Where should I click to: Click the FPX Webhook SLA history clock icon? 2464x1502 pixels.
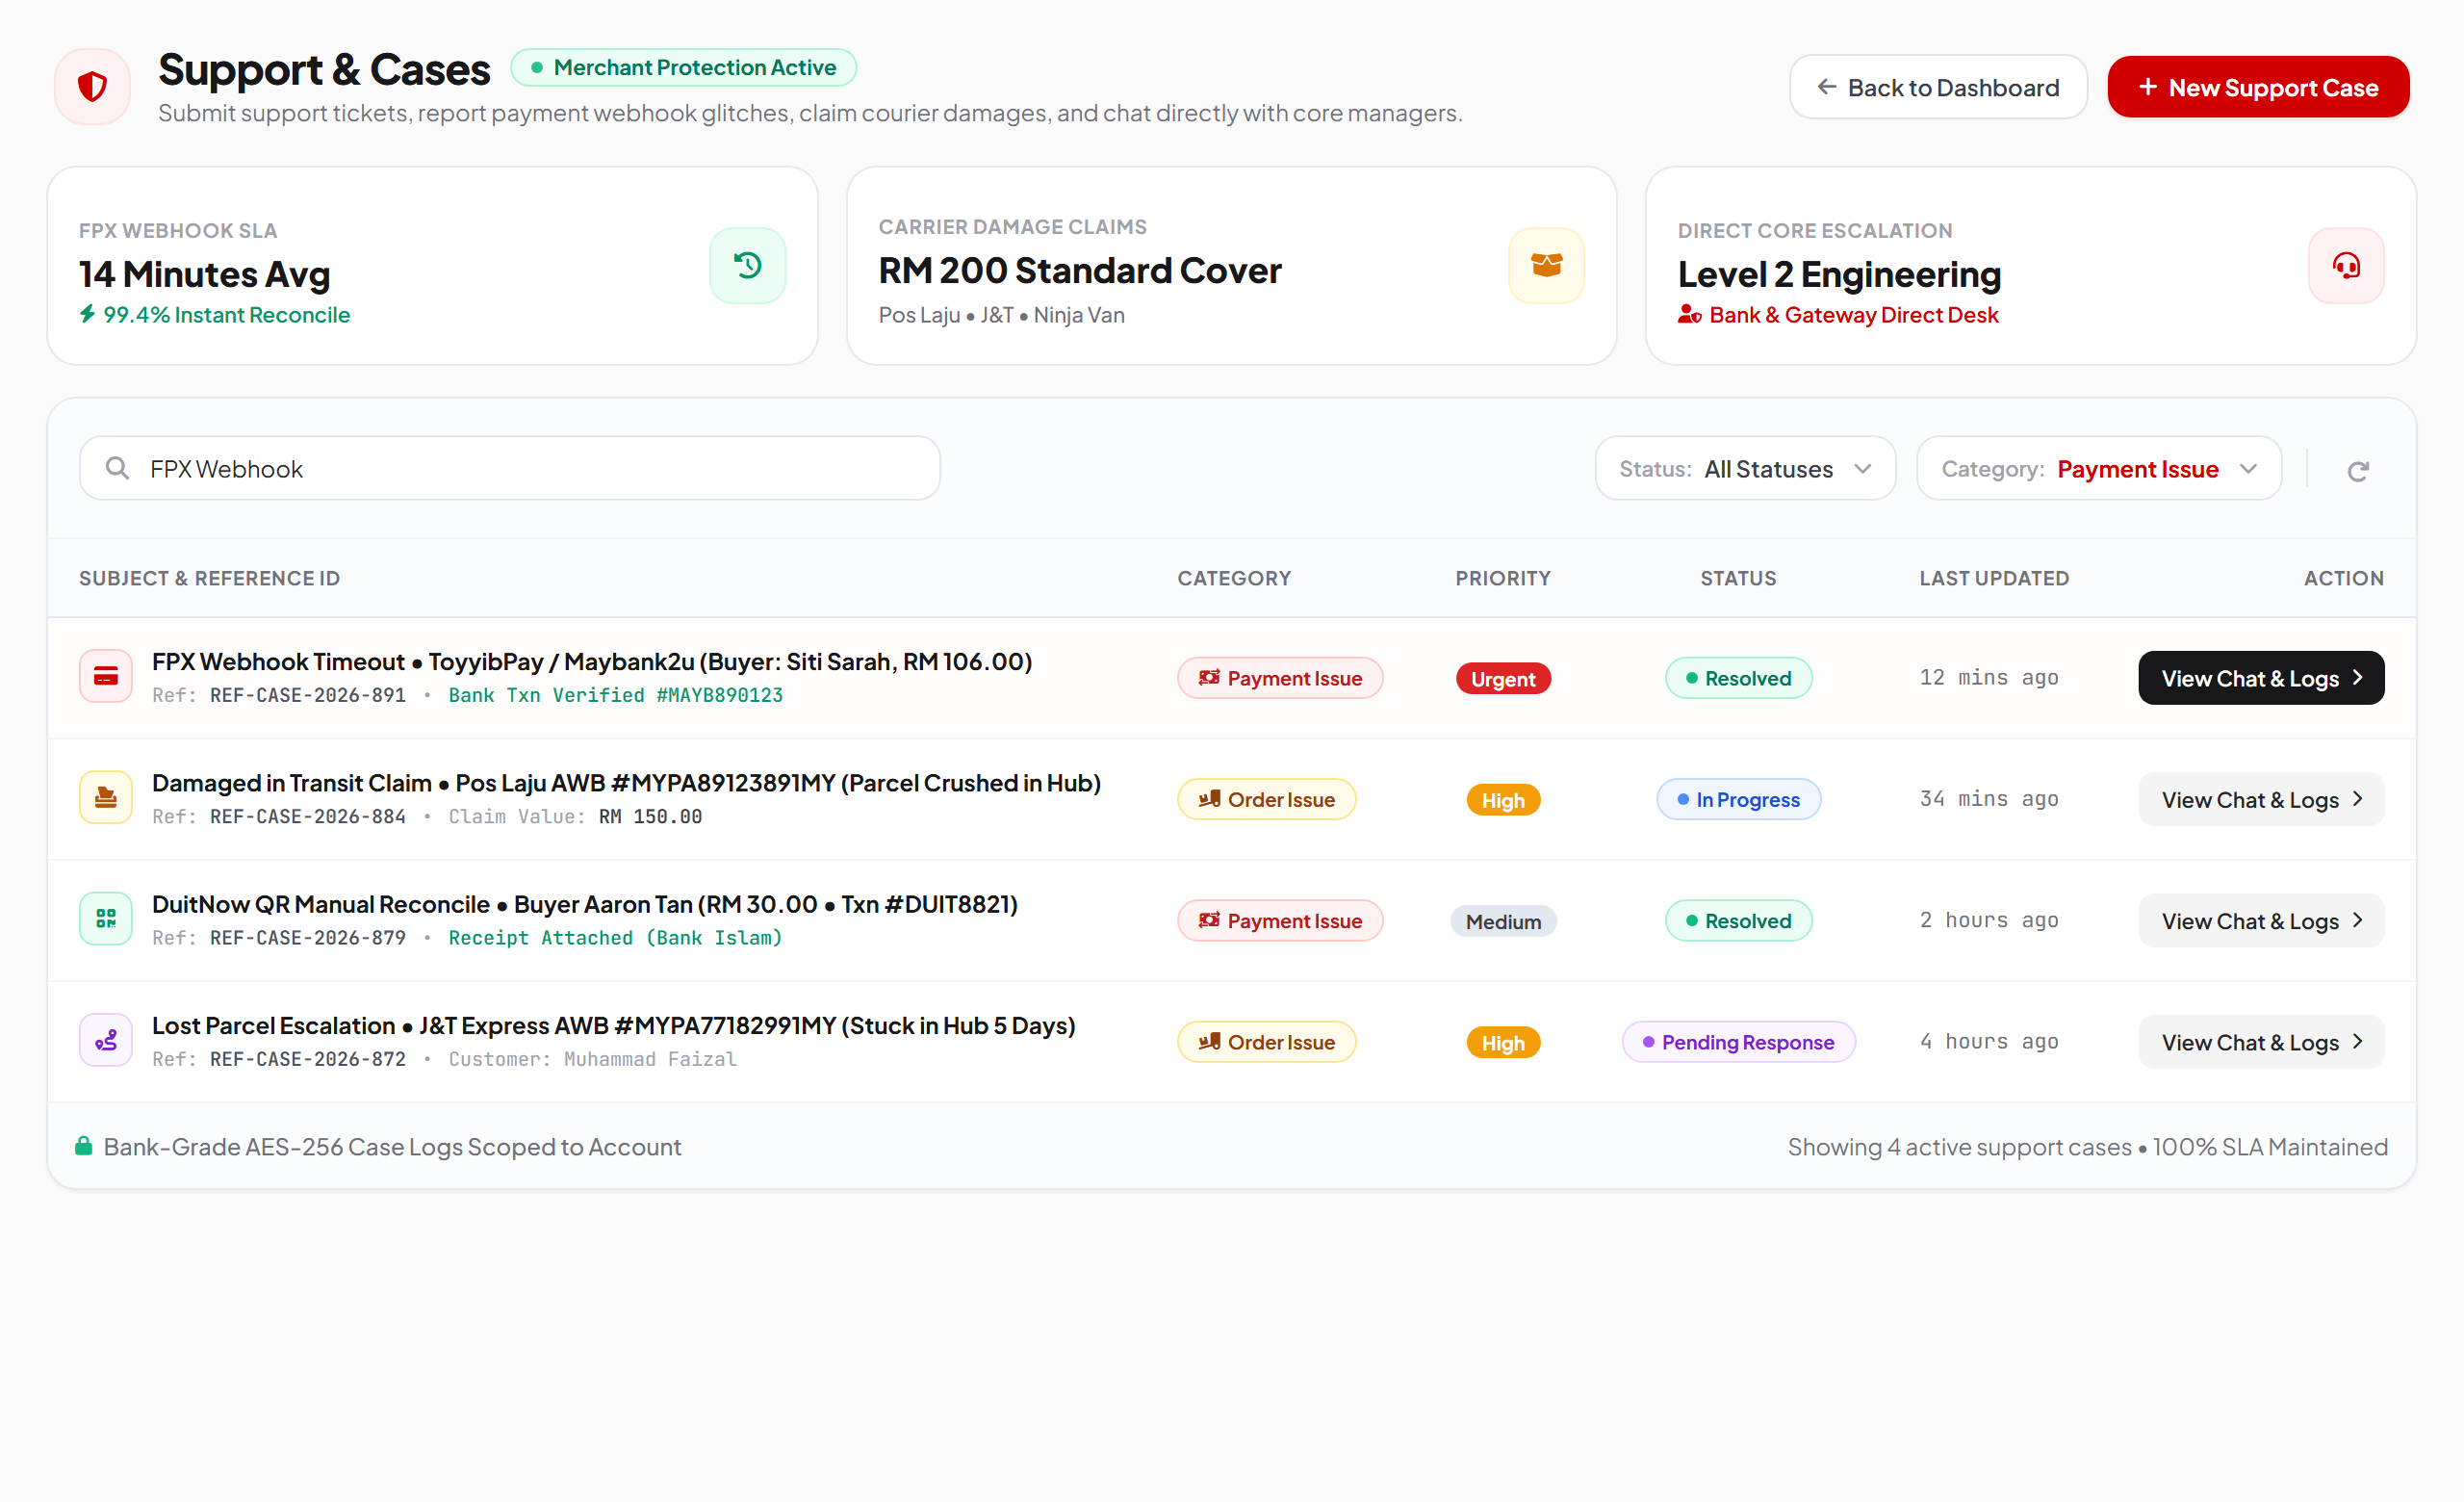(747, 265)
